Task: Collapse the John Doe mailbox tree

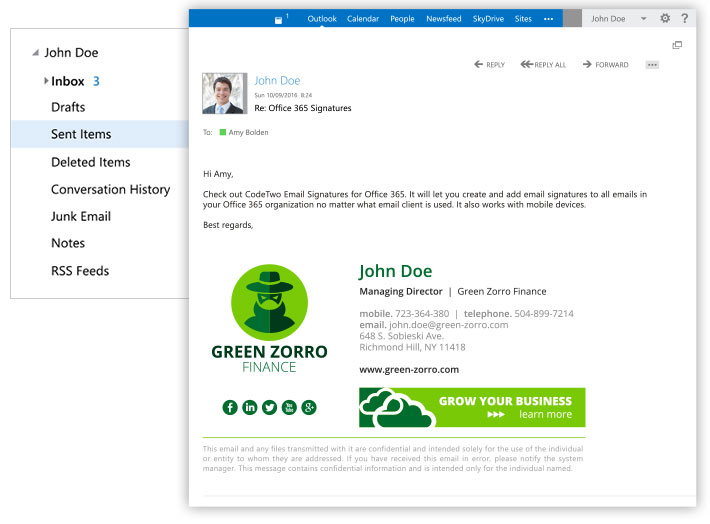Action: coord(35,53)
